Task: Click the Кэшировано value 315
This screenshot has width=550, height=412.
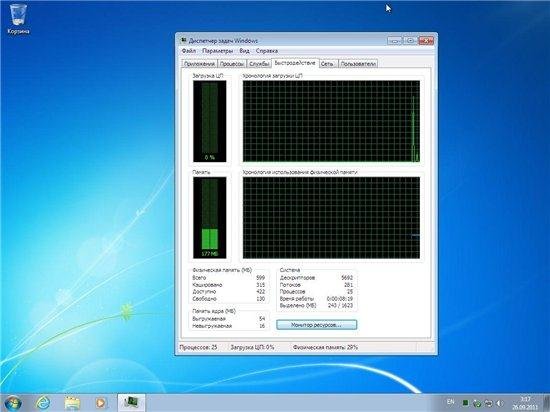Action: coord(260,285)
